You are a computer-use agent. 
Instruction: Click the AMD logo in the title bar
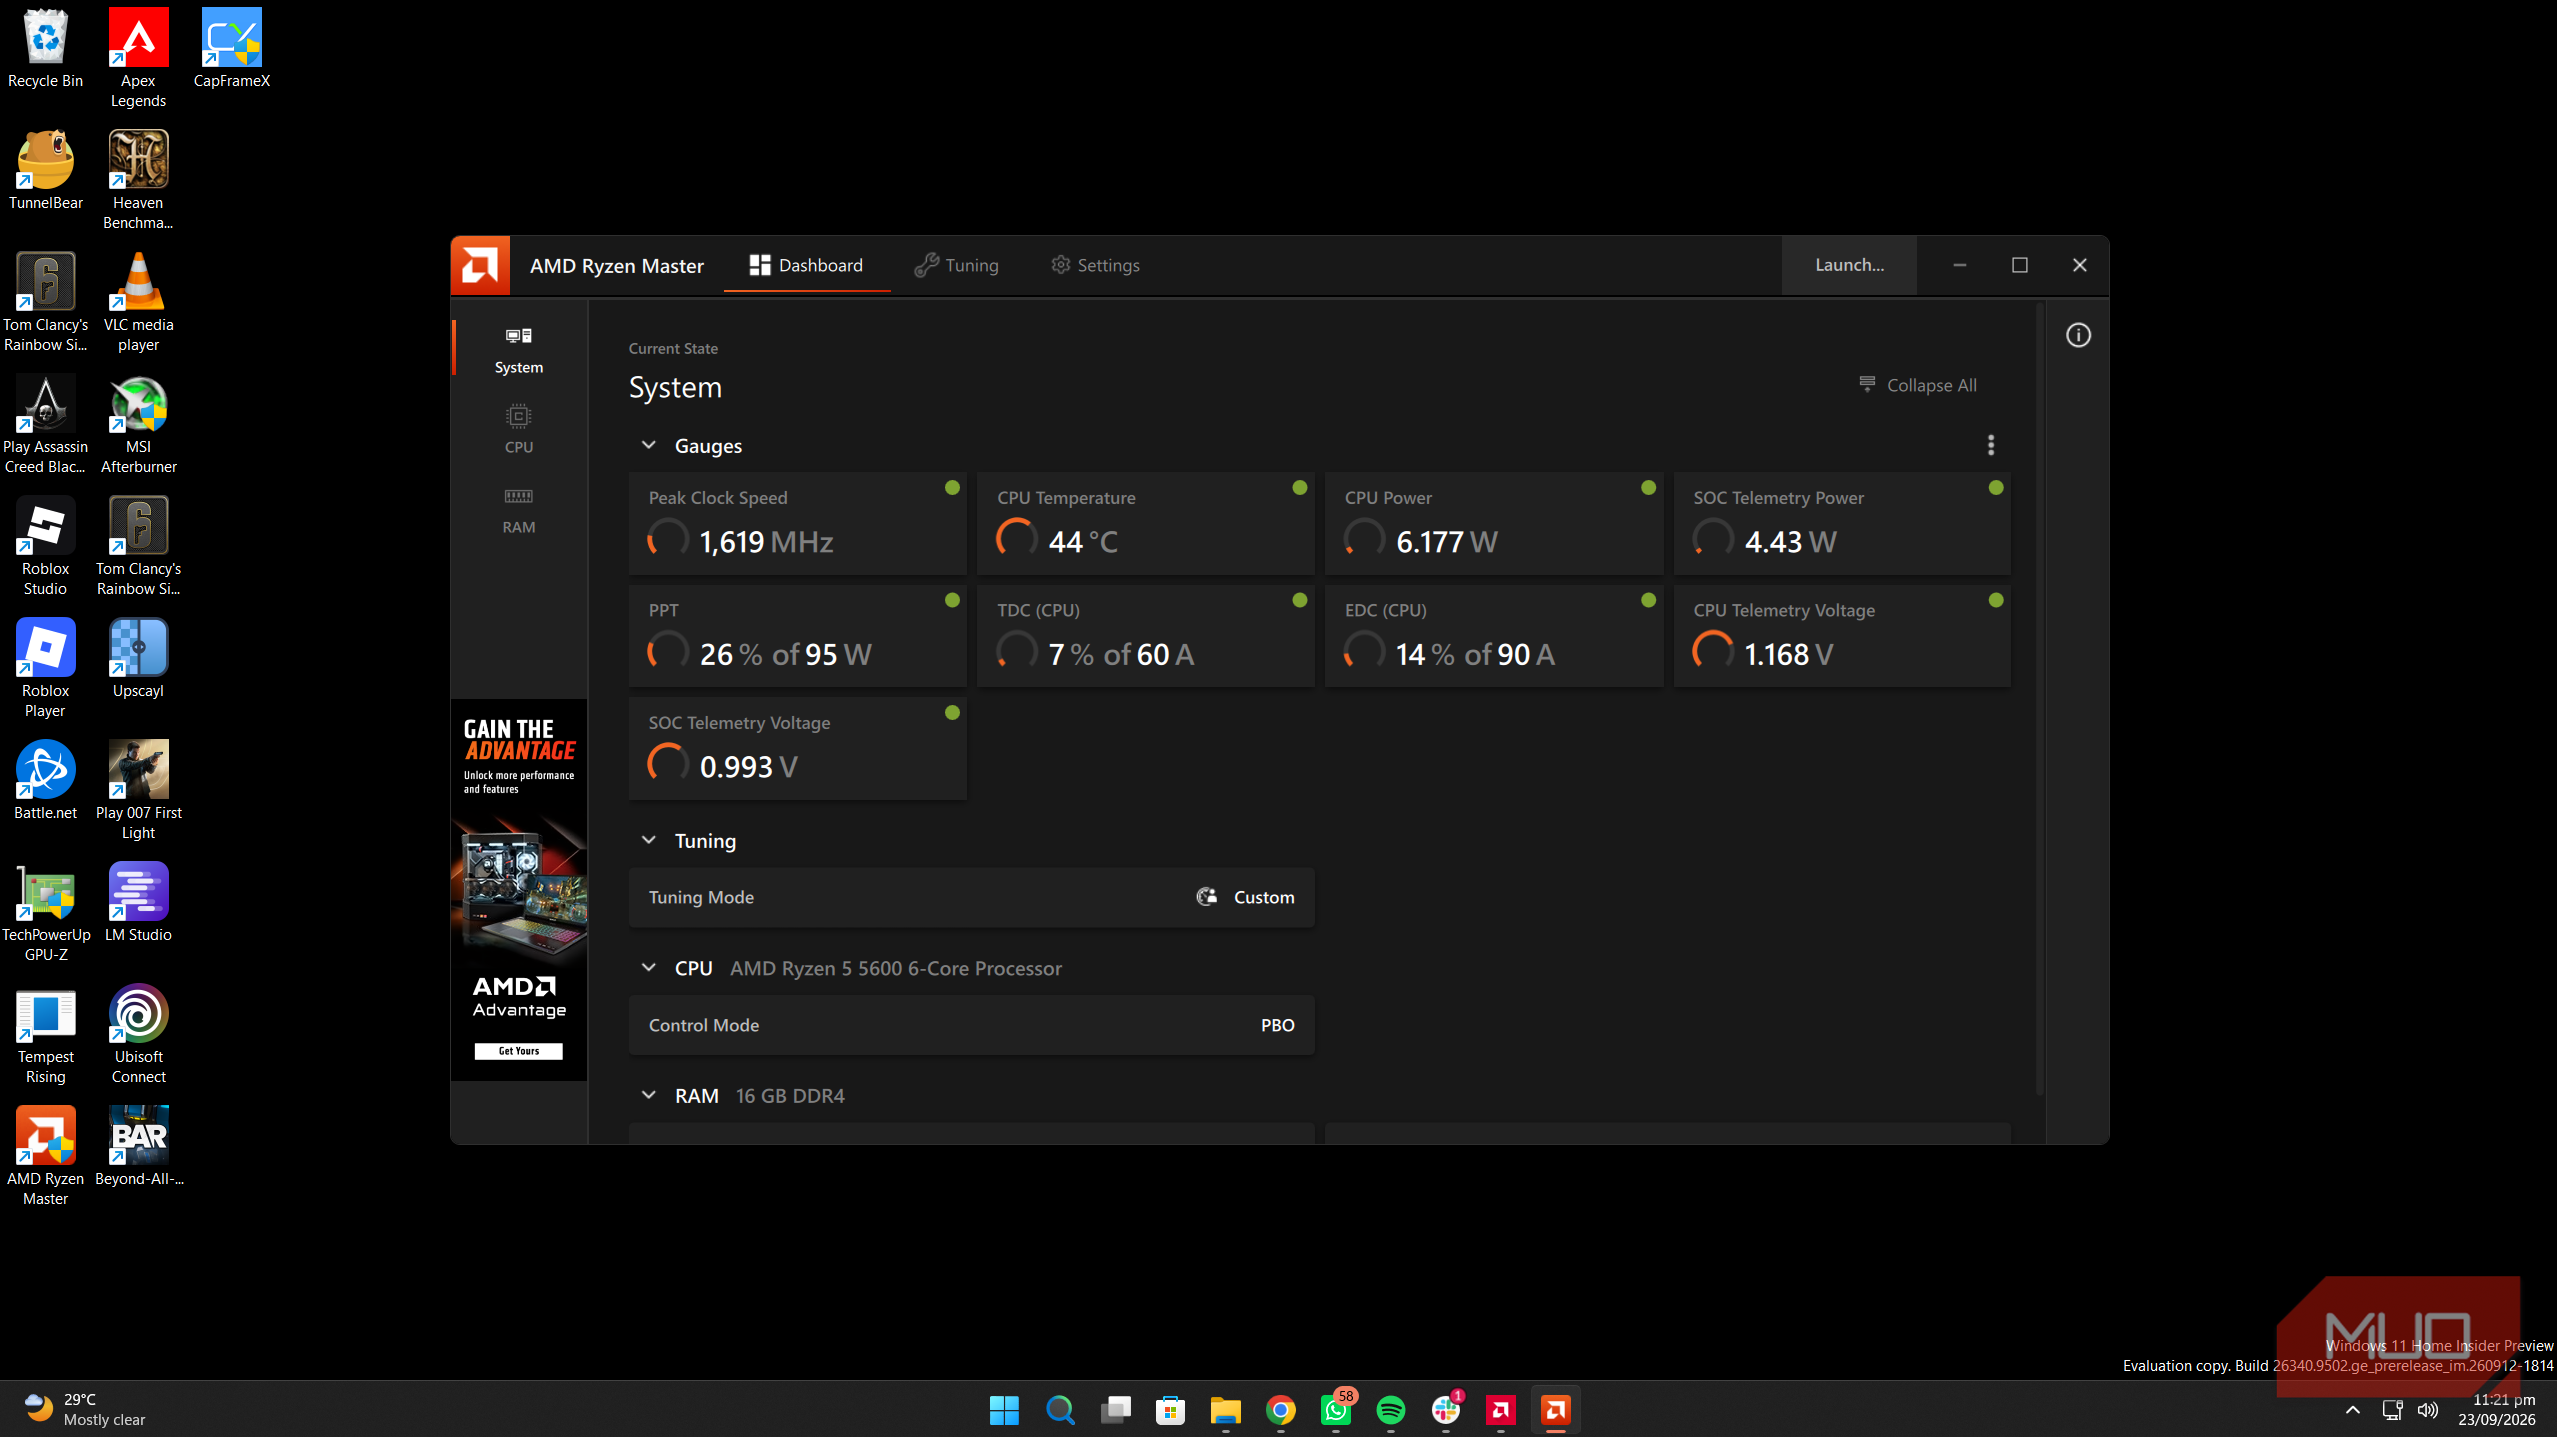point(480,266)
